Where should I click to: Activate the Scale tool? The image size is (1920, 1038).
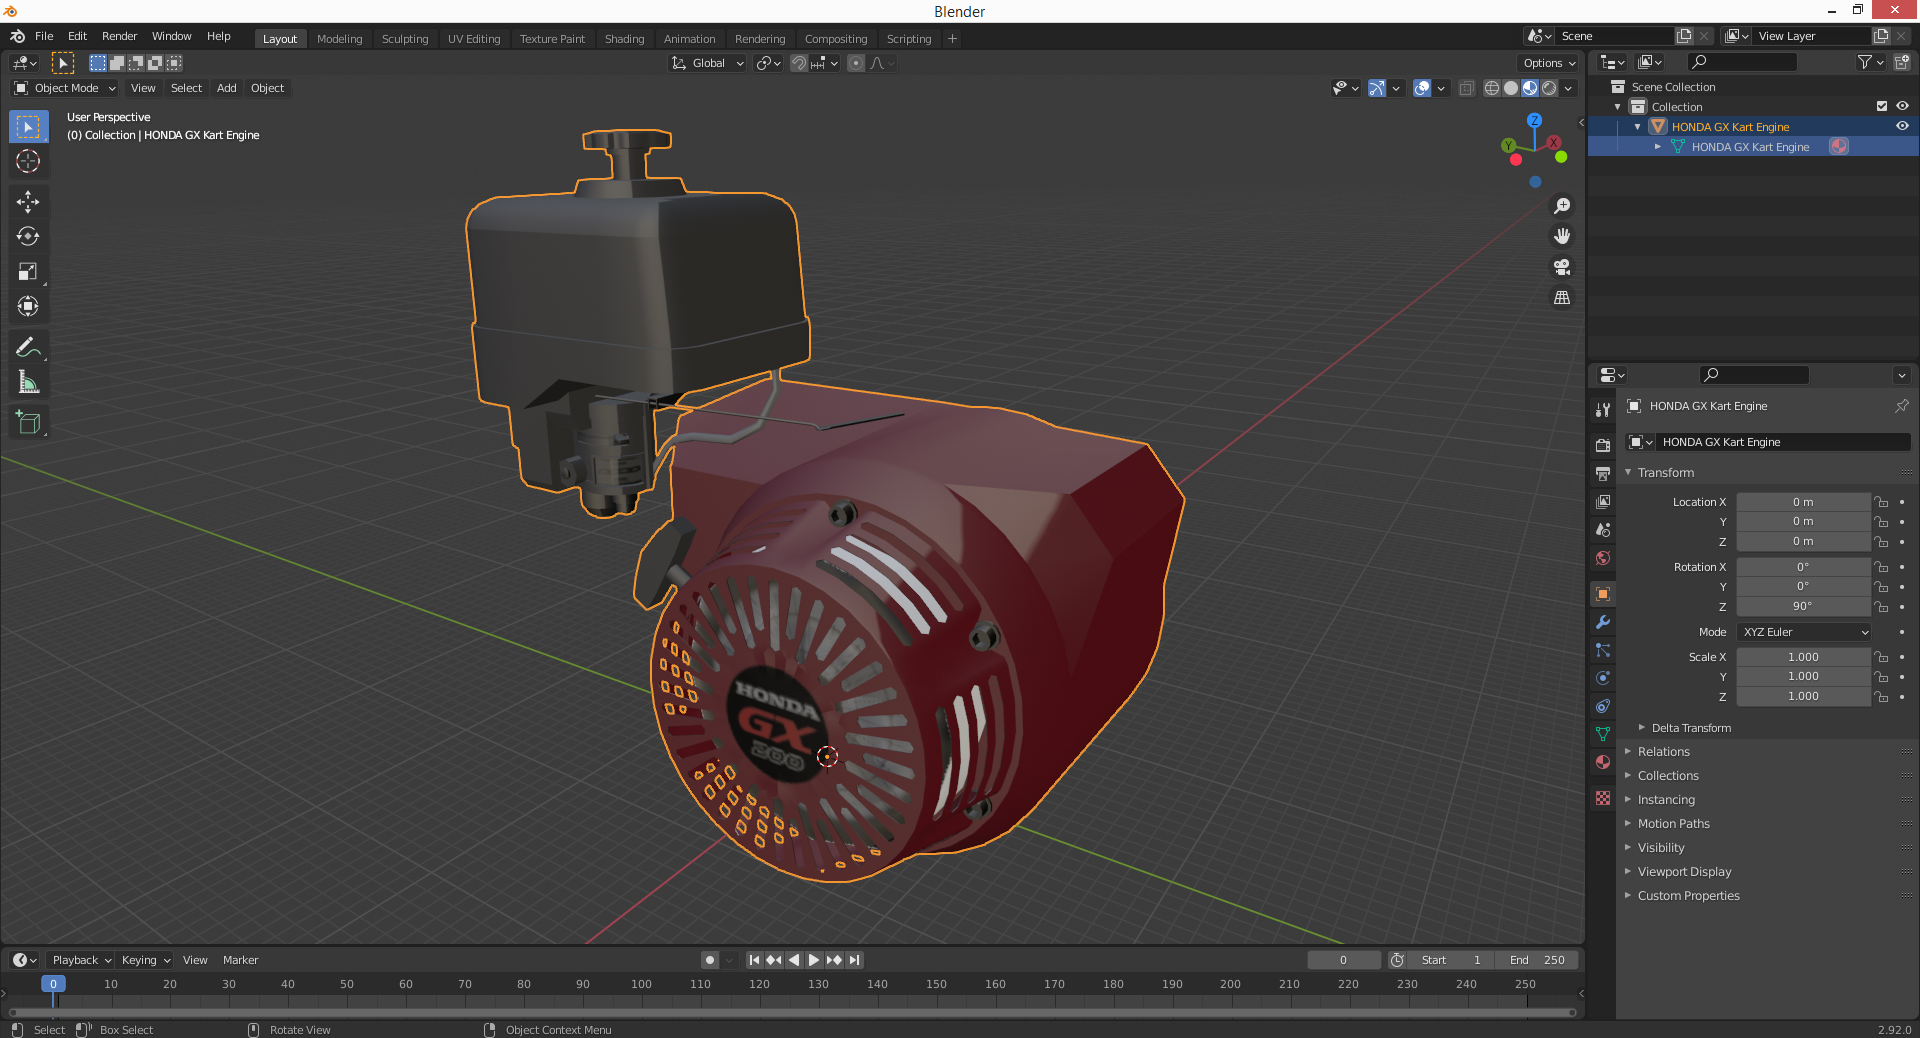28,272
